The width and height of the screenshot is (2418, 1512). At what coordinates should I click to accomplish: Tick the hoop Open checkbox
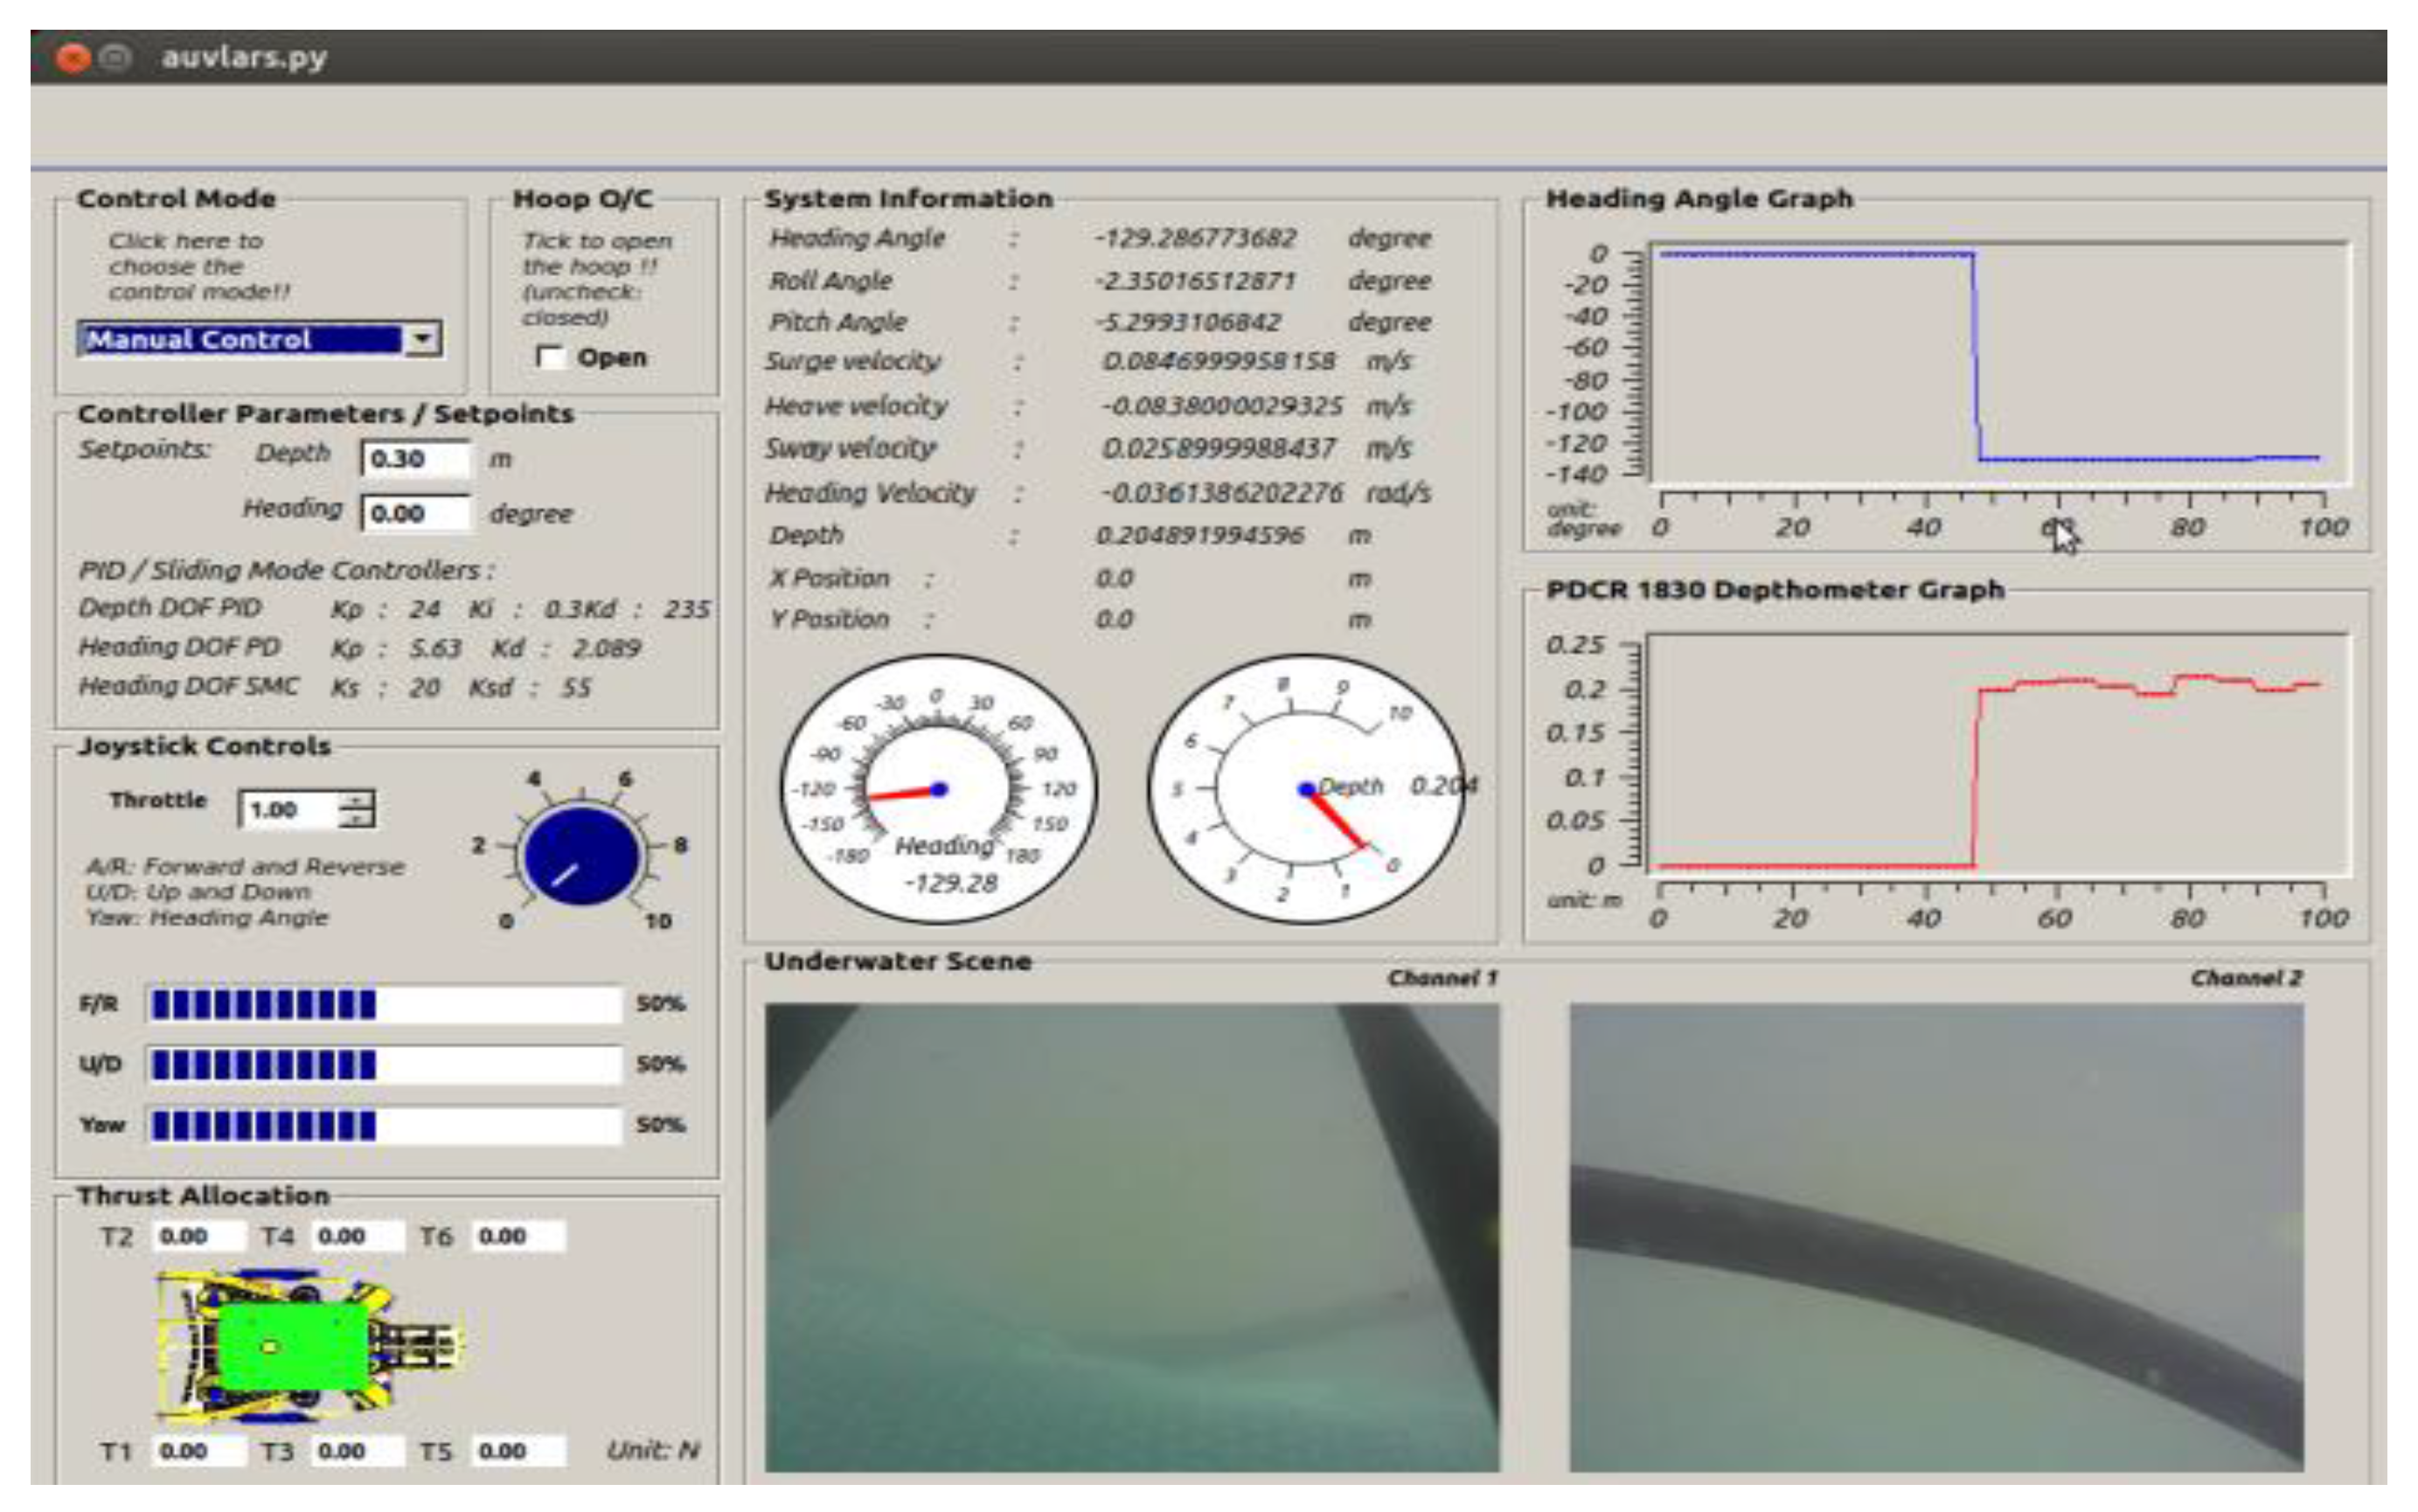[550, 357]
